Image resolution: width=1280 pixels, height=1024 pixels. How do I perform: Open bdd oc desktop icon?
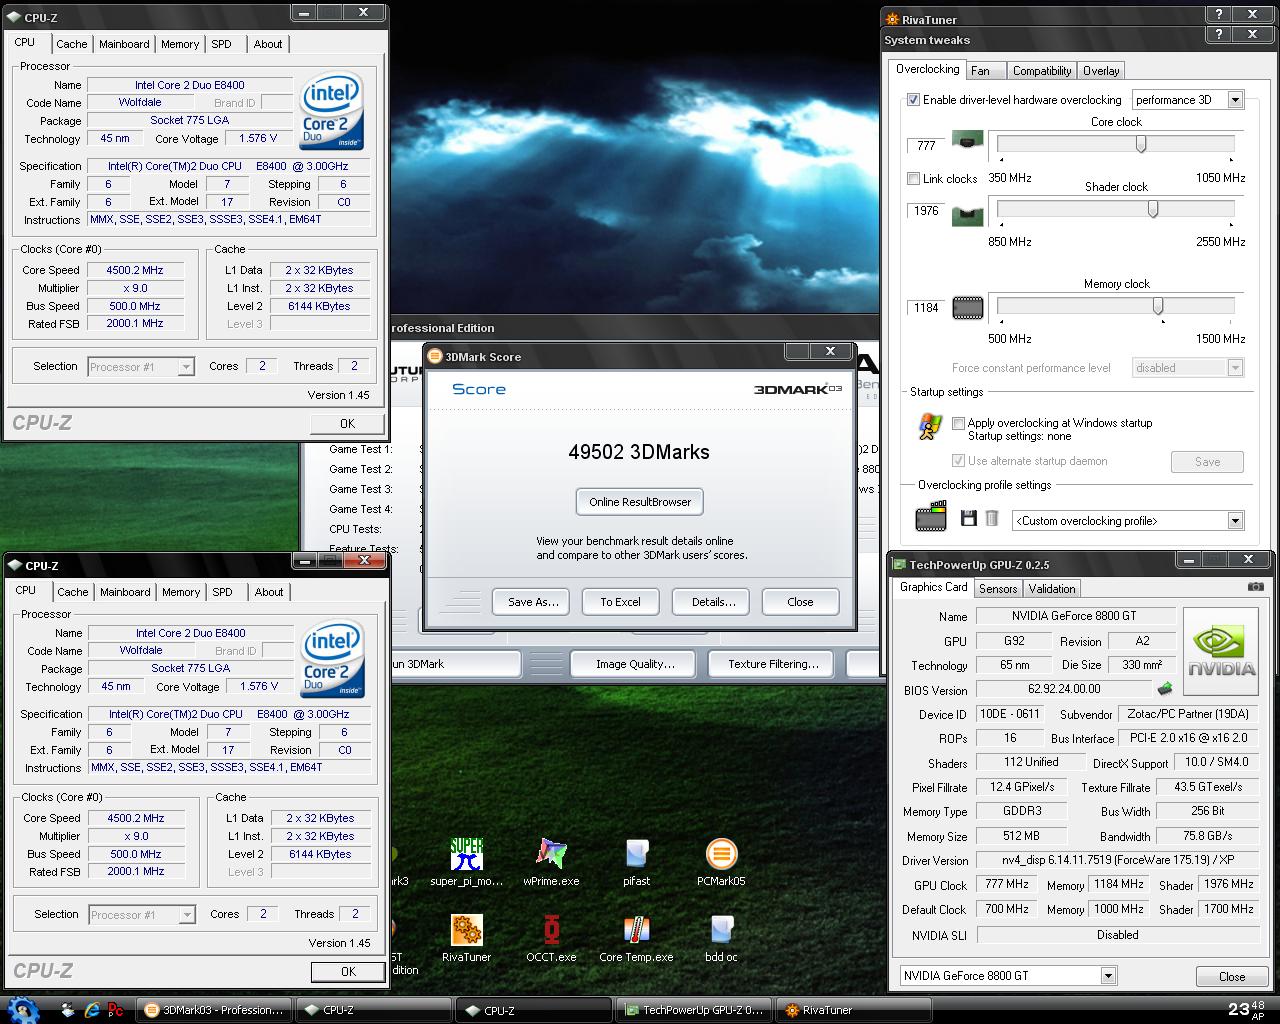[721, 938]
